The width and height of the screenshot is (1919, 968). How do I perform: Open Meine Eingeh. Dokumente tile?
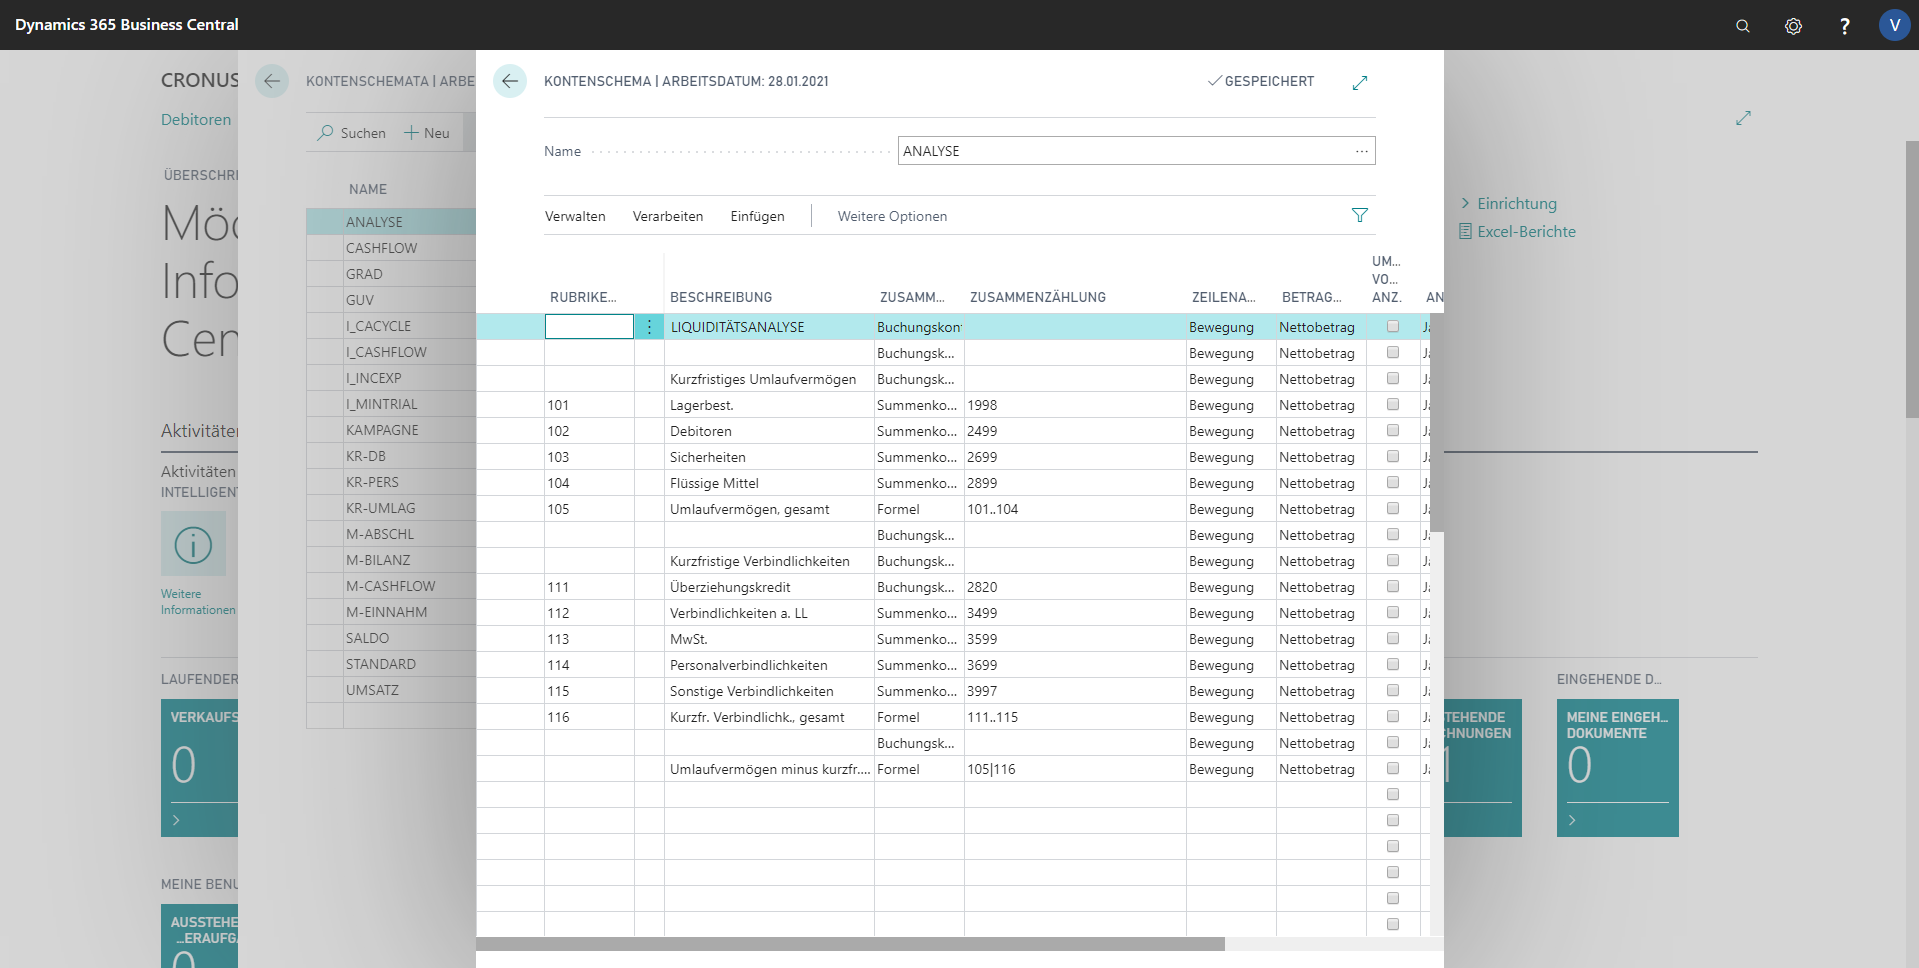(x=1617, y=768)
